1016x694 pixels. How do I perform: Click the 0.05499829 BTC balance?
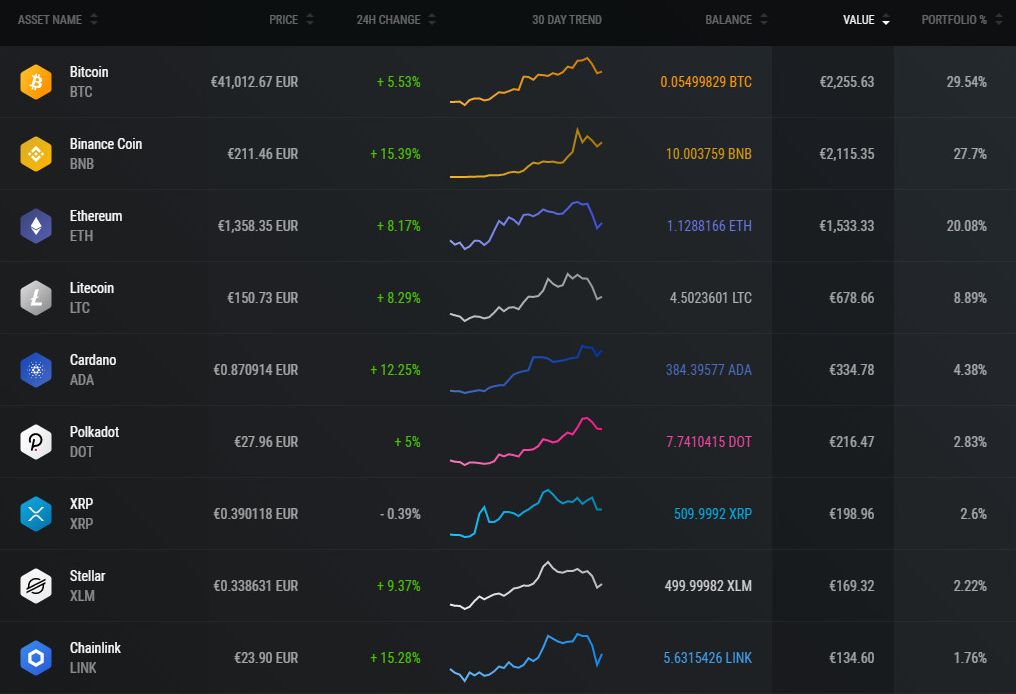tap(706, 82)
